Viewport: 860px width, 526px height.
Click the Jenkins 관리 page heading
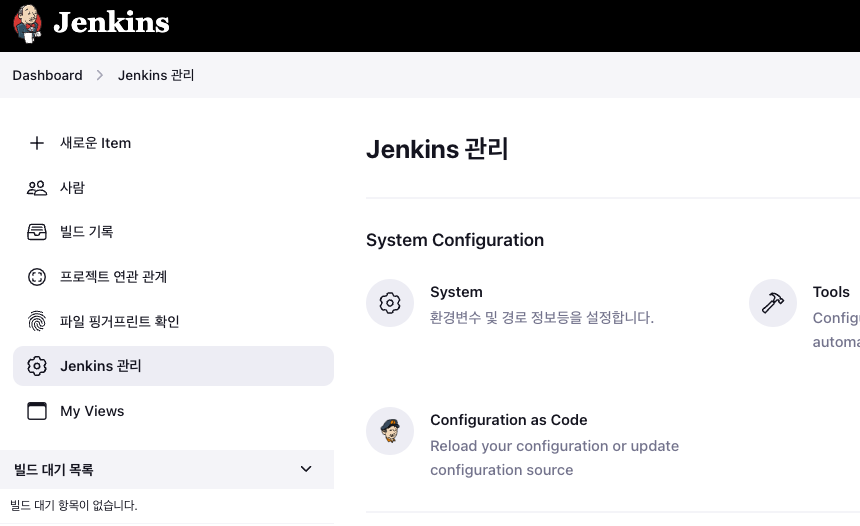[437, 149]
